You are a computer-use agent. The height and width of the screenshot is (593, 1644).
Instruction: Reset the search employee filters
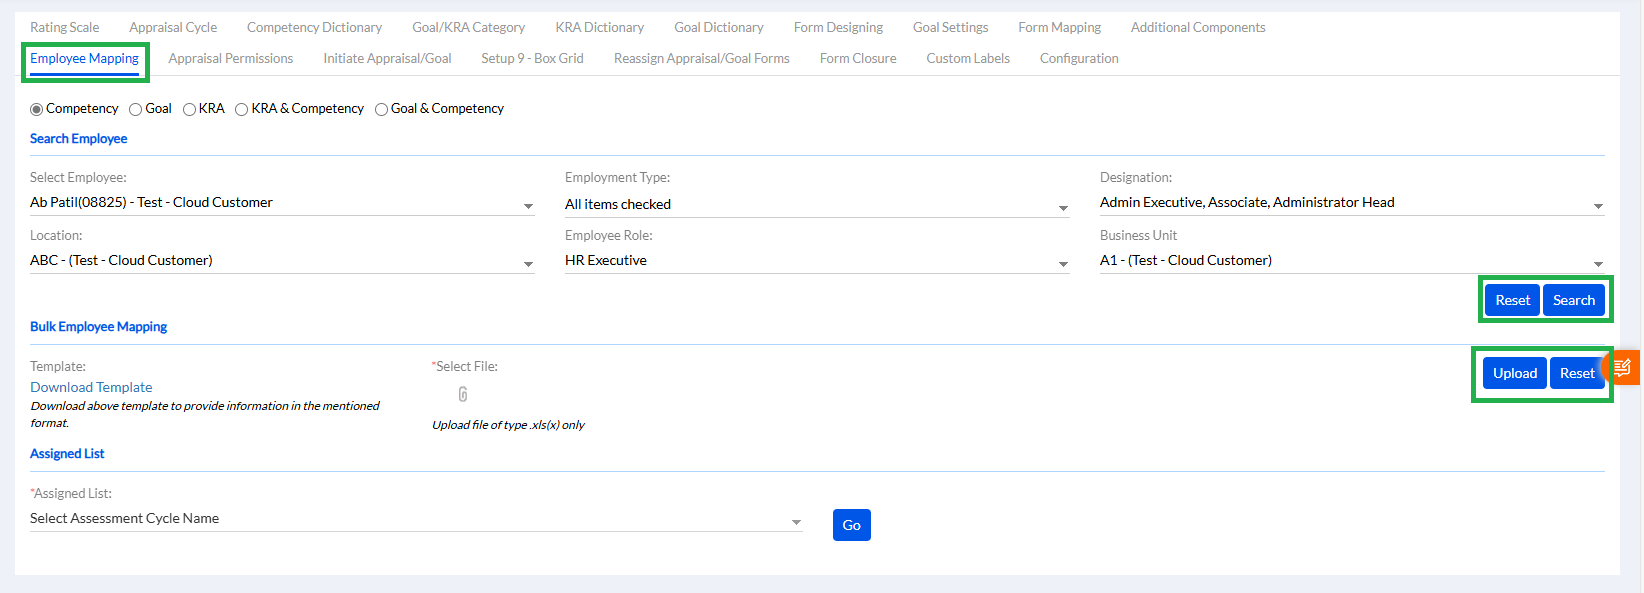click(1512, 300)
